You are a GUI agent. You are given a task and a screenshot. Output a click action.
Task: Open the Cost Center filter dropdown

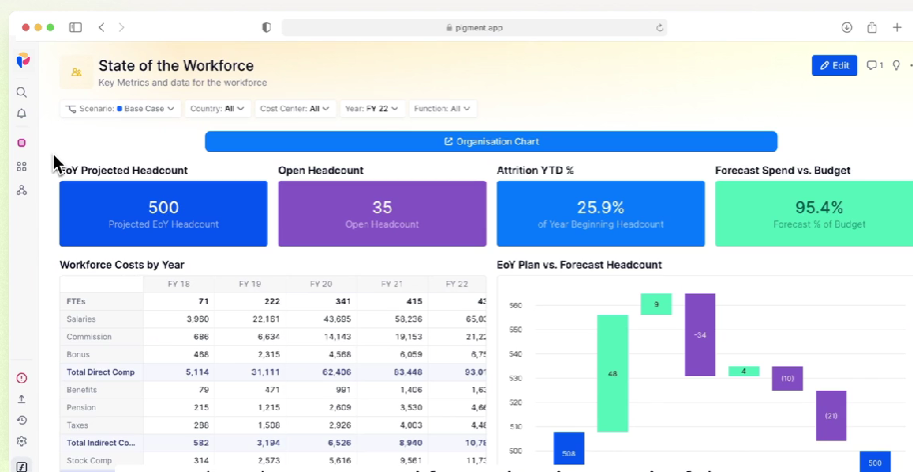tap(295, 109)
